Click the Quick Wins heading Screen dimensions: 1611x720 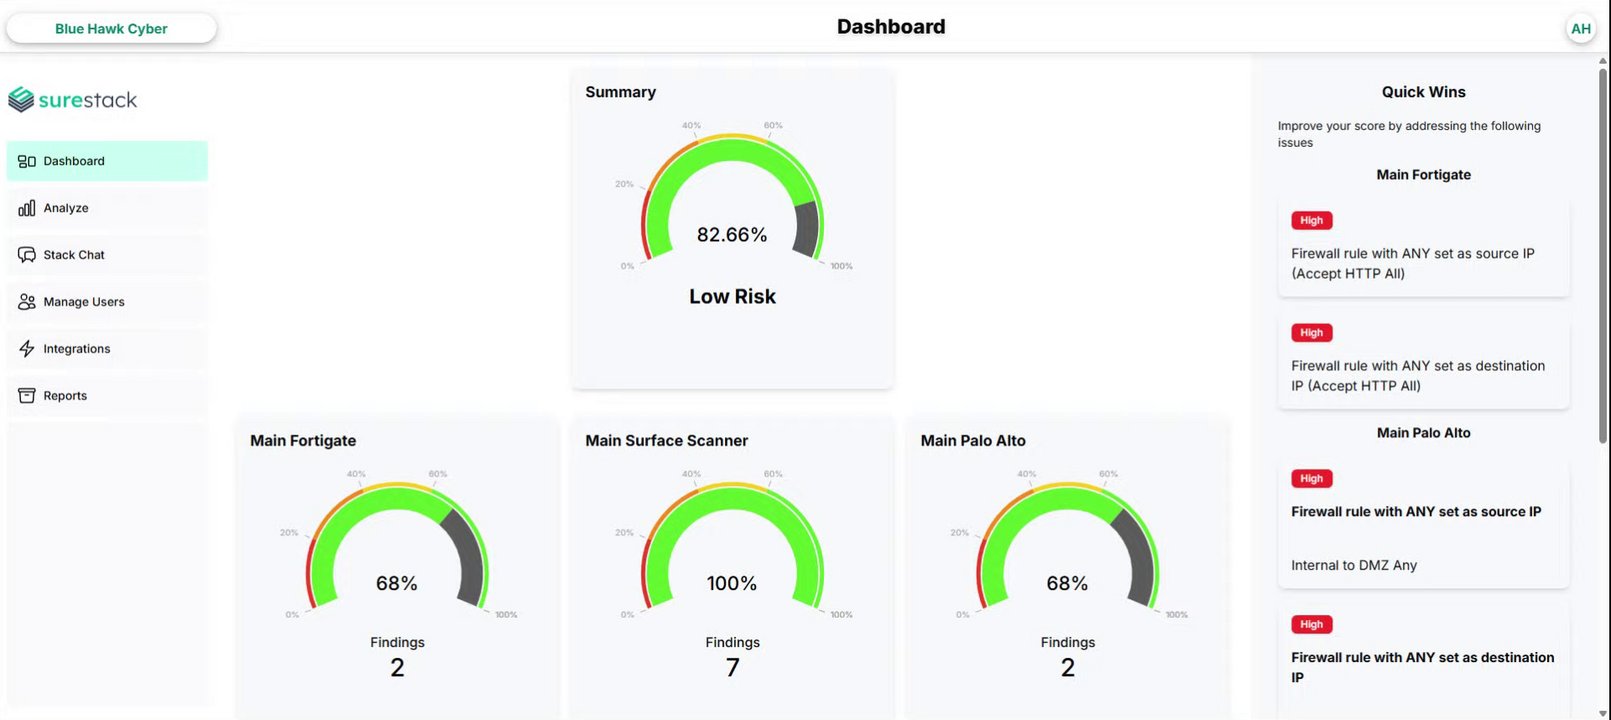1423,92
